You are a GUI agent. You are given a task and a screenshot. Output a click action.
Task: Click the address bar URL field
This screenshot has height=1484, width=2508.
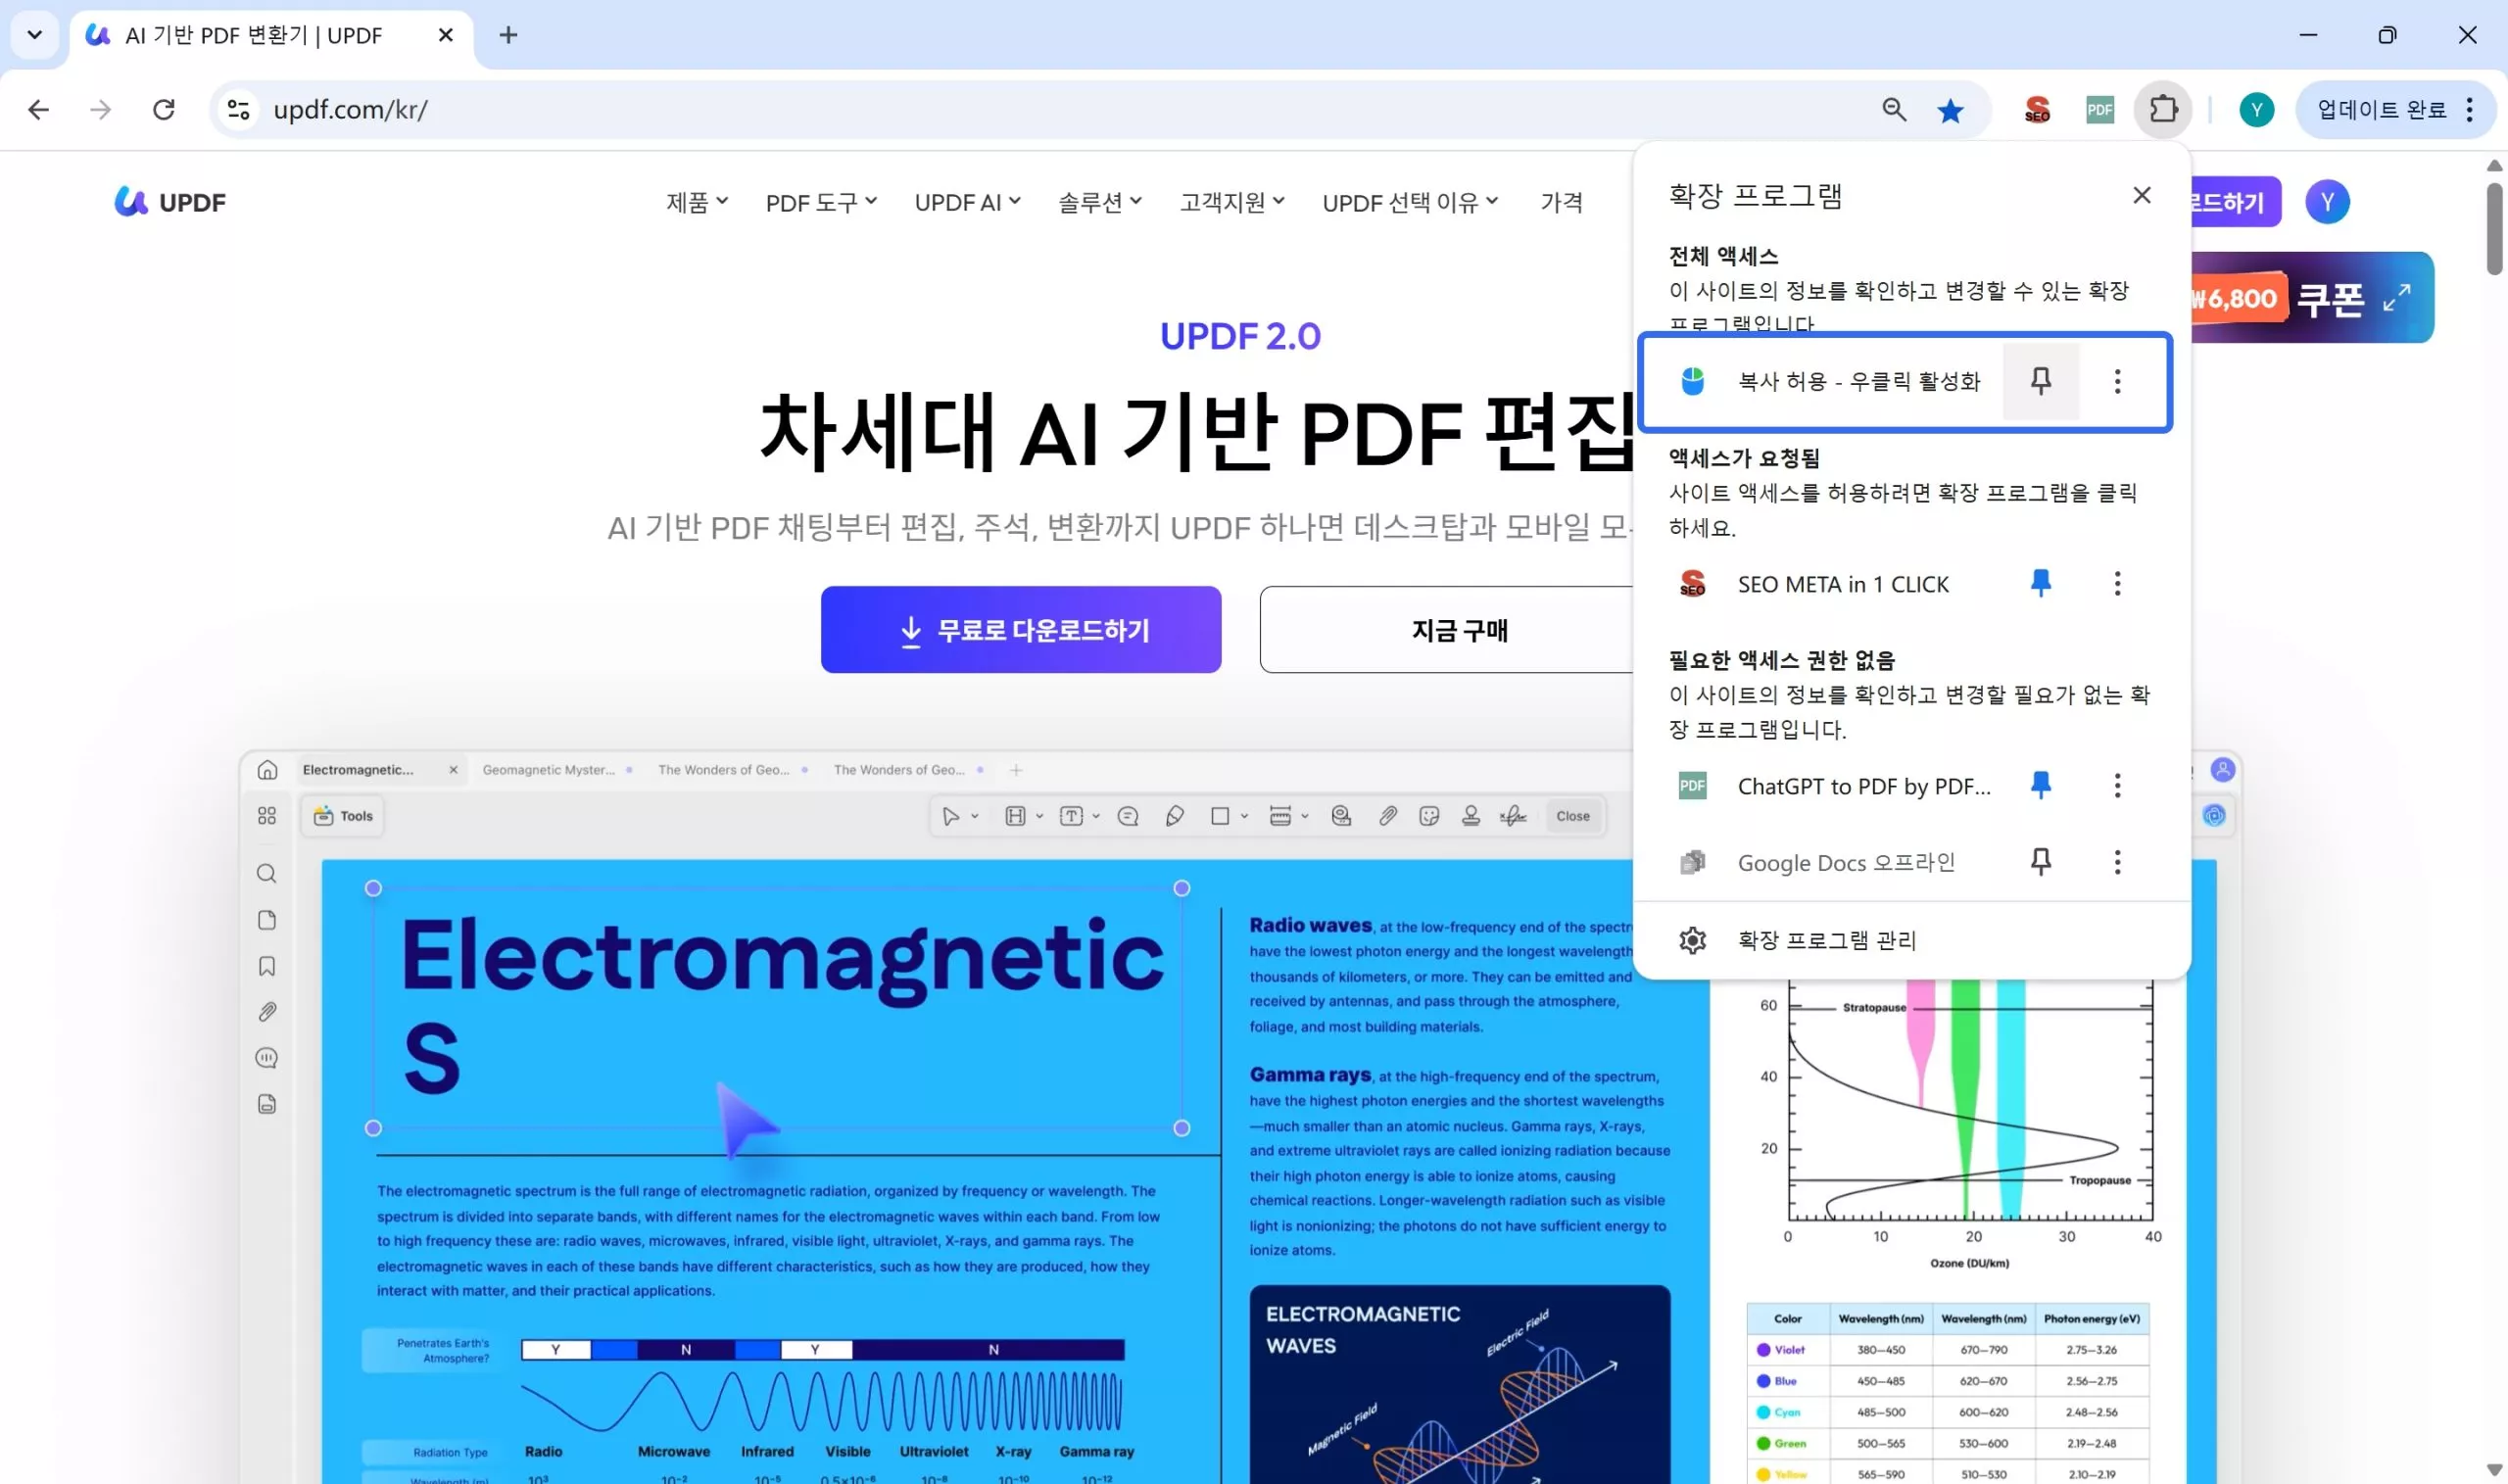(1062, 109)
